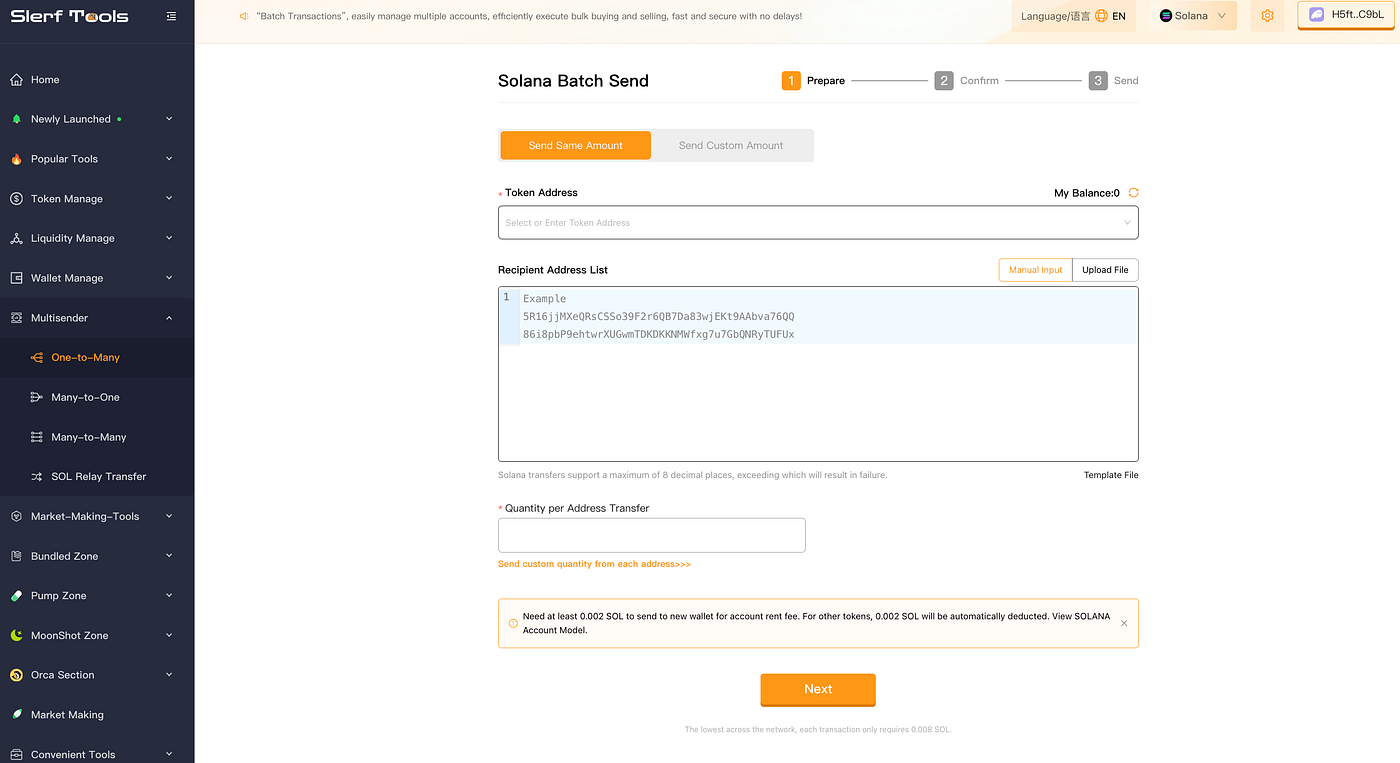The image size is (1400, 763).
Task: Expand the Pump Zone chevron
Action: tap(169, 596)
